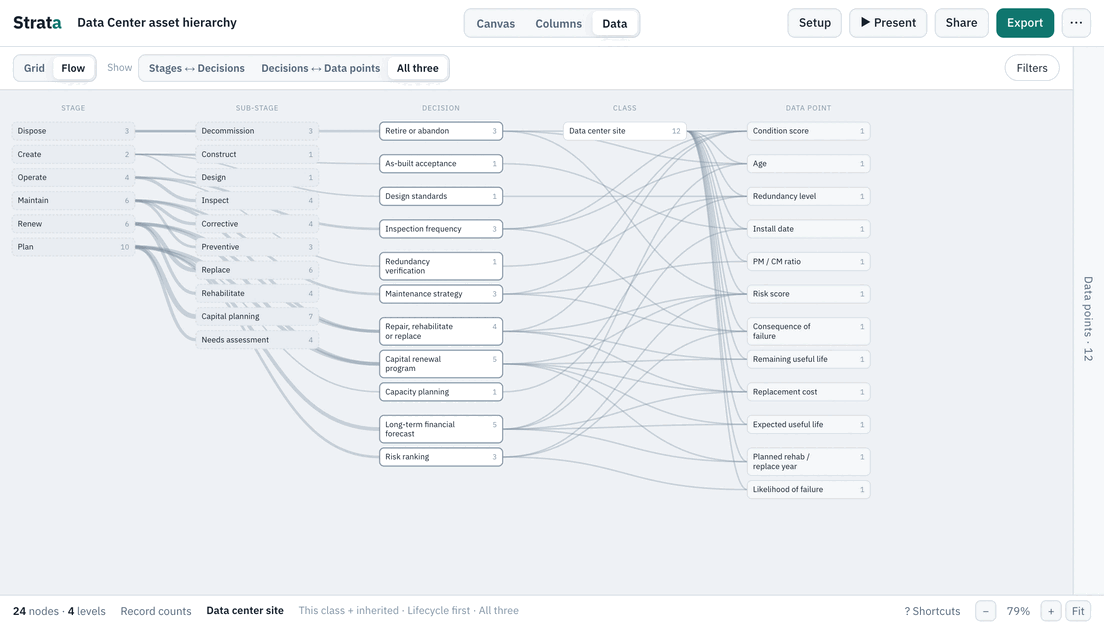Select the Dispose stage node
The height and width of the screenshot is (626, 1104).
(x=73, y=131)
